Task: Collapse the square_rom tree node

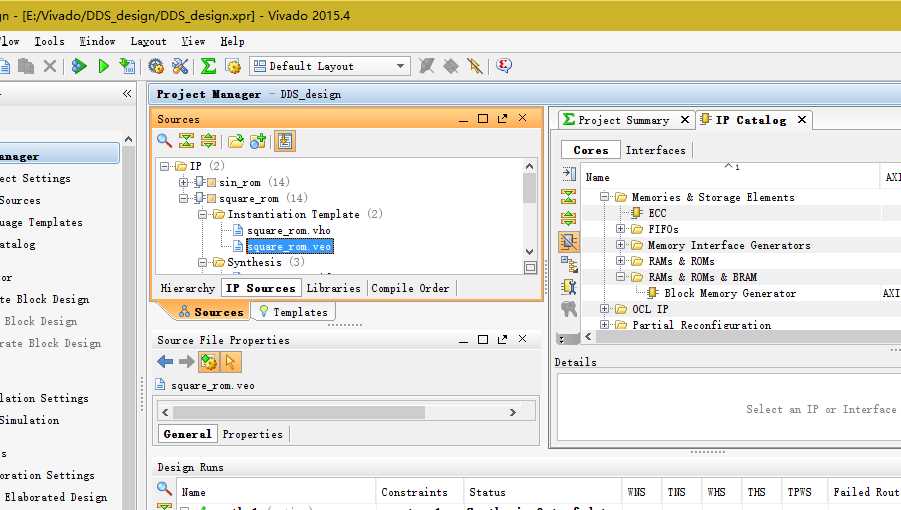Action: pyautogui.click(x=183, y=198)
